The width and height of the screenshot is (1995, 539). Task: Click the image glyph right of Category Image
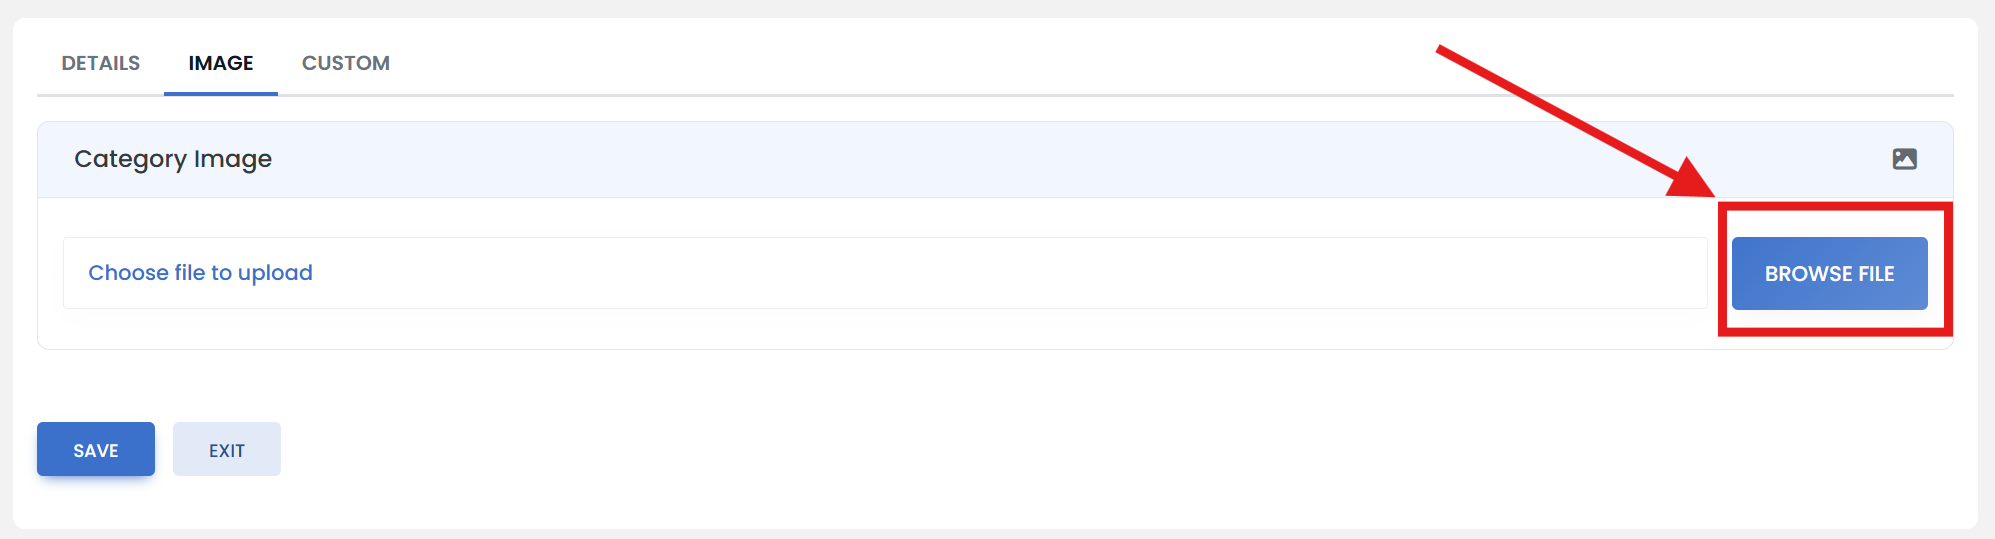coord(1904,159)
